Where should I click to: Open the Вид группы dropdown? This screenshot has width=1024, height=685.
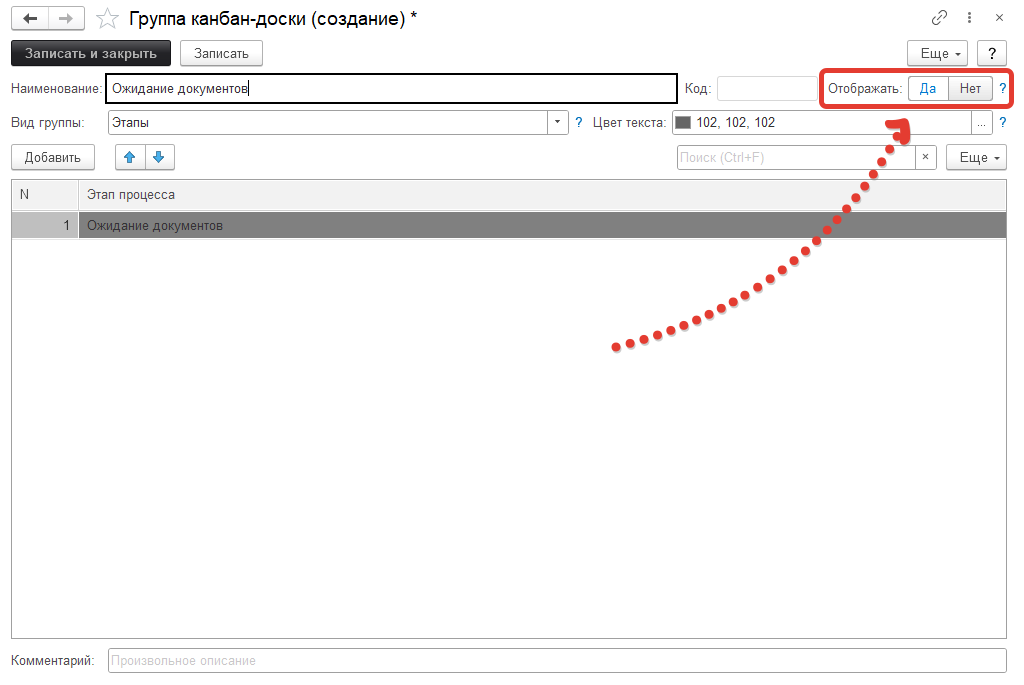coord(557,122)
